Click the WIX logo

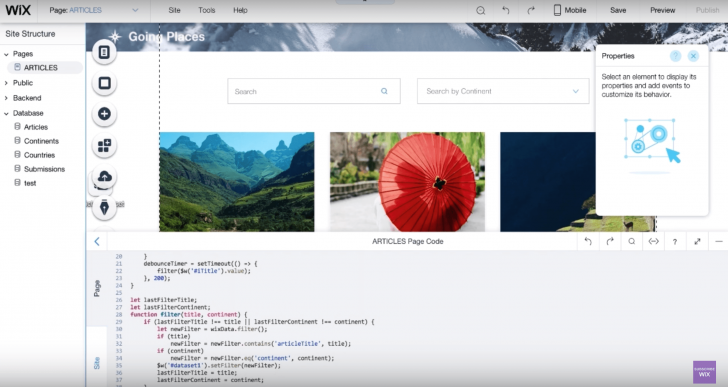pyautogui.click(x=18, y=10)
